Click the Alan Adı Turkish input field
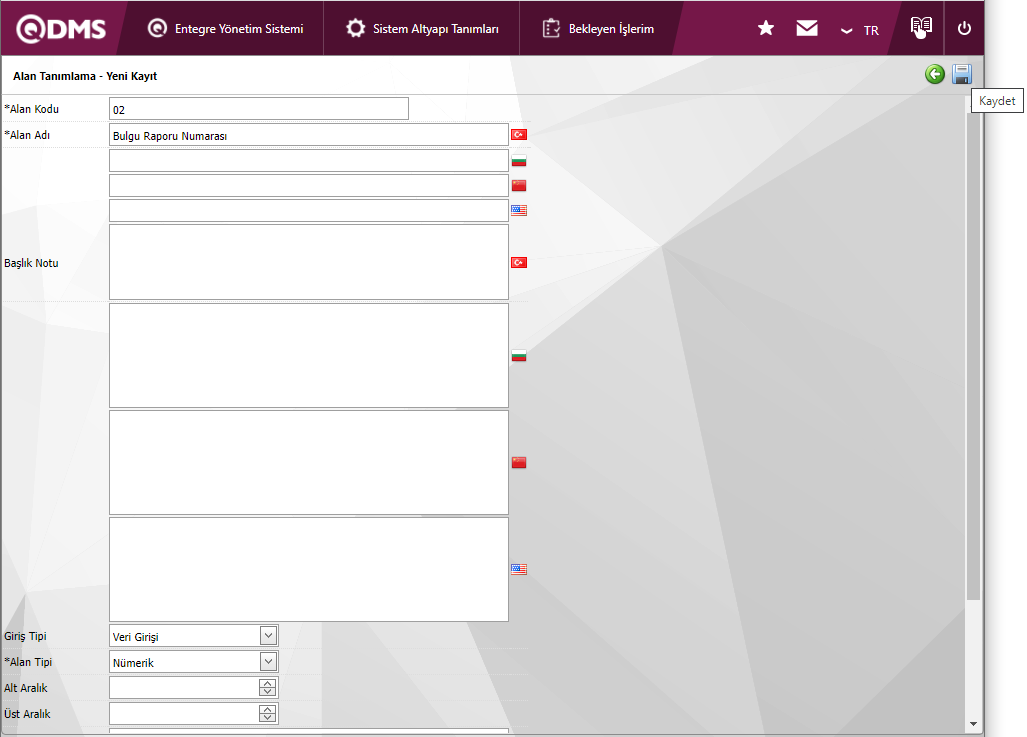1027x737 pixels. coord(308,135)
